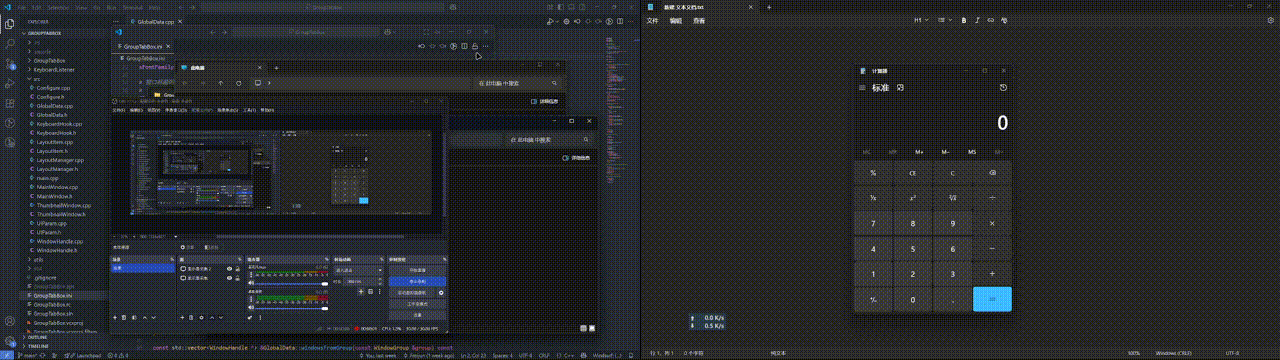Insert a link from Notepad toolbar
The height and width of the screenshot is (360, 1280).
point(990,19)
